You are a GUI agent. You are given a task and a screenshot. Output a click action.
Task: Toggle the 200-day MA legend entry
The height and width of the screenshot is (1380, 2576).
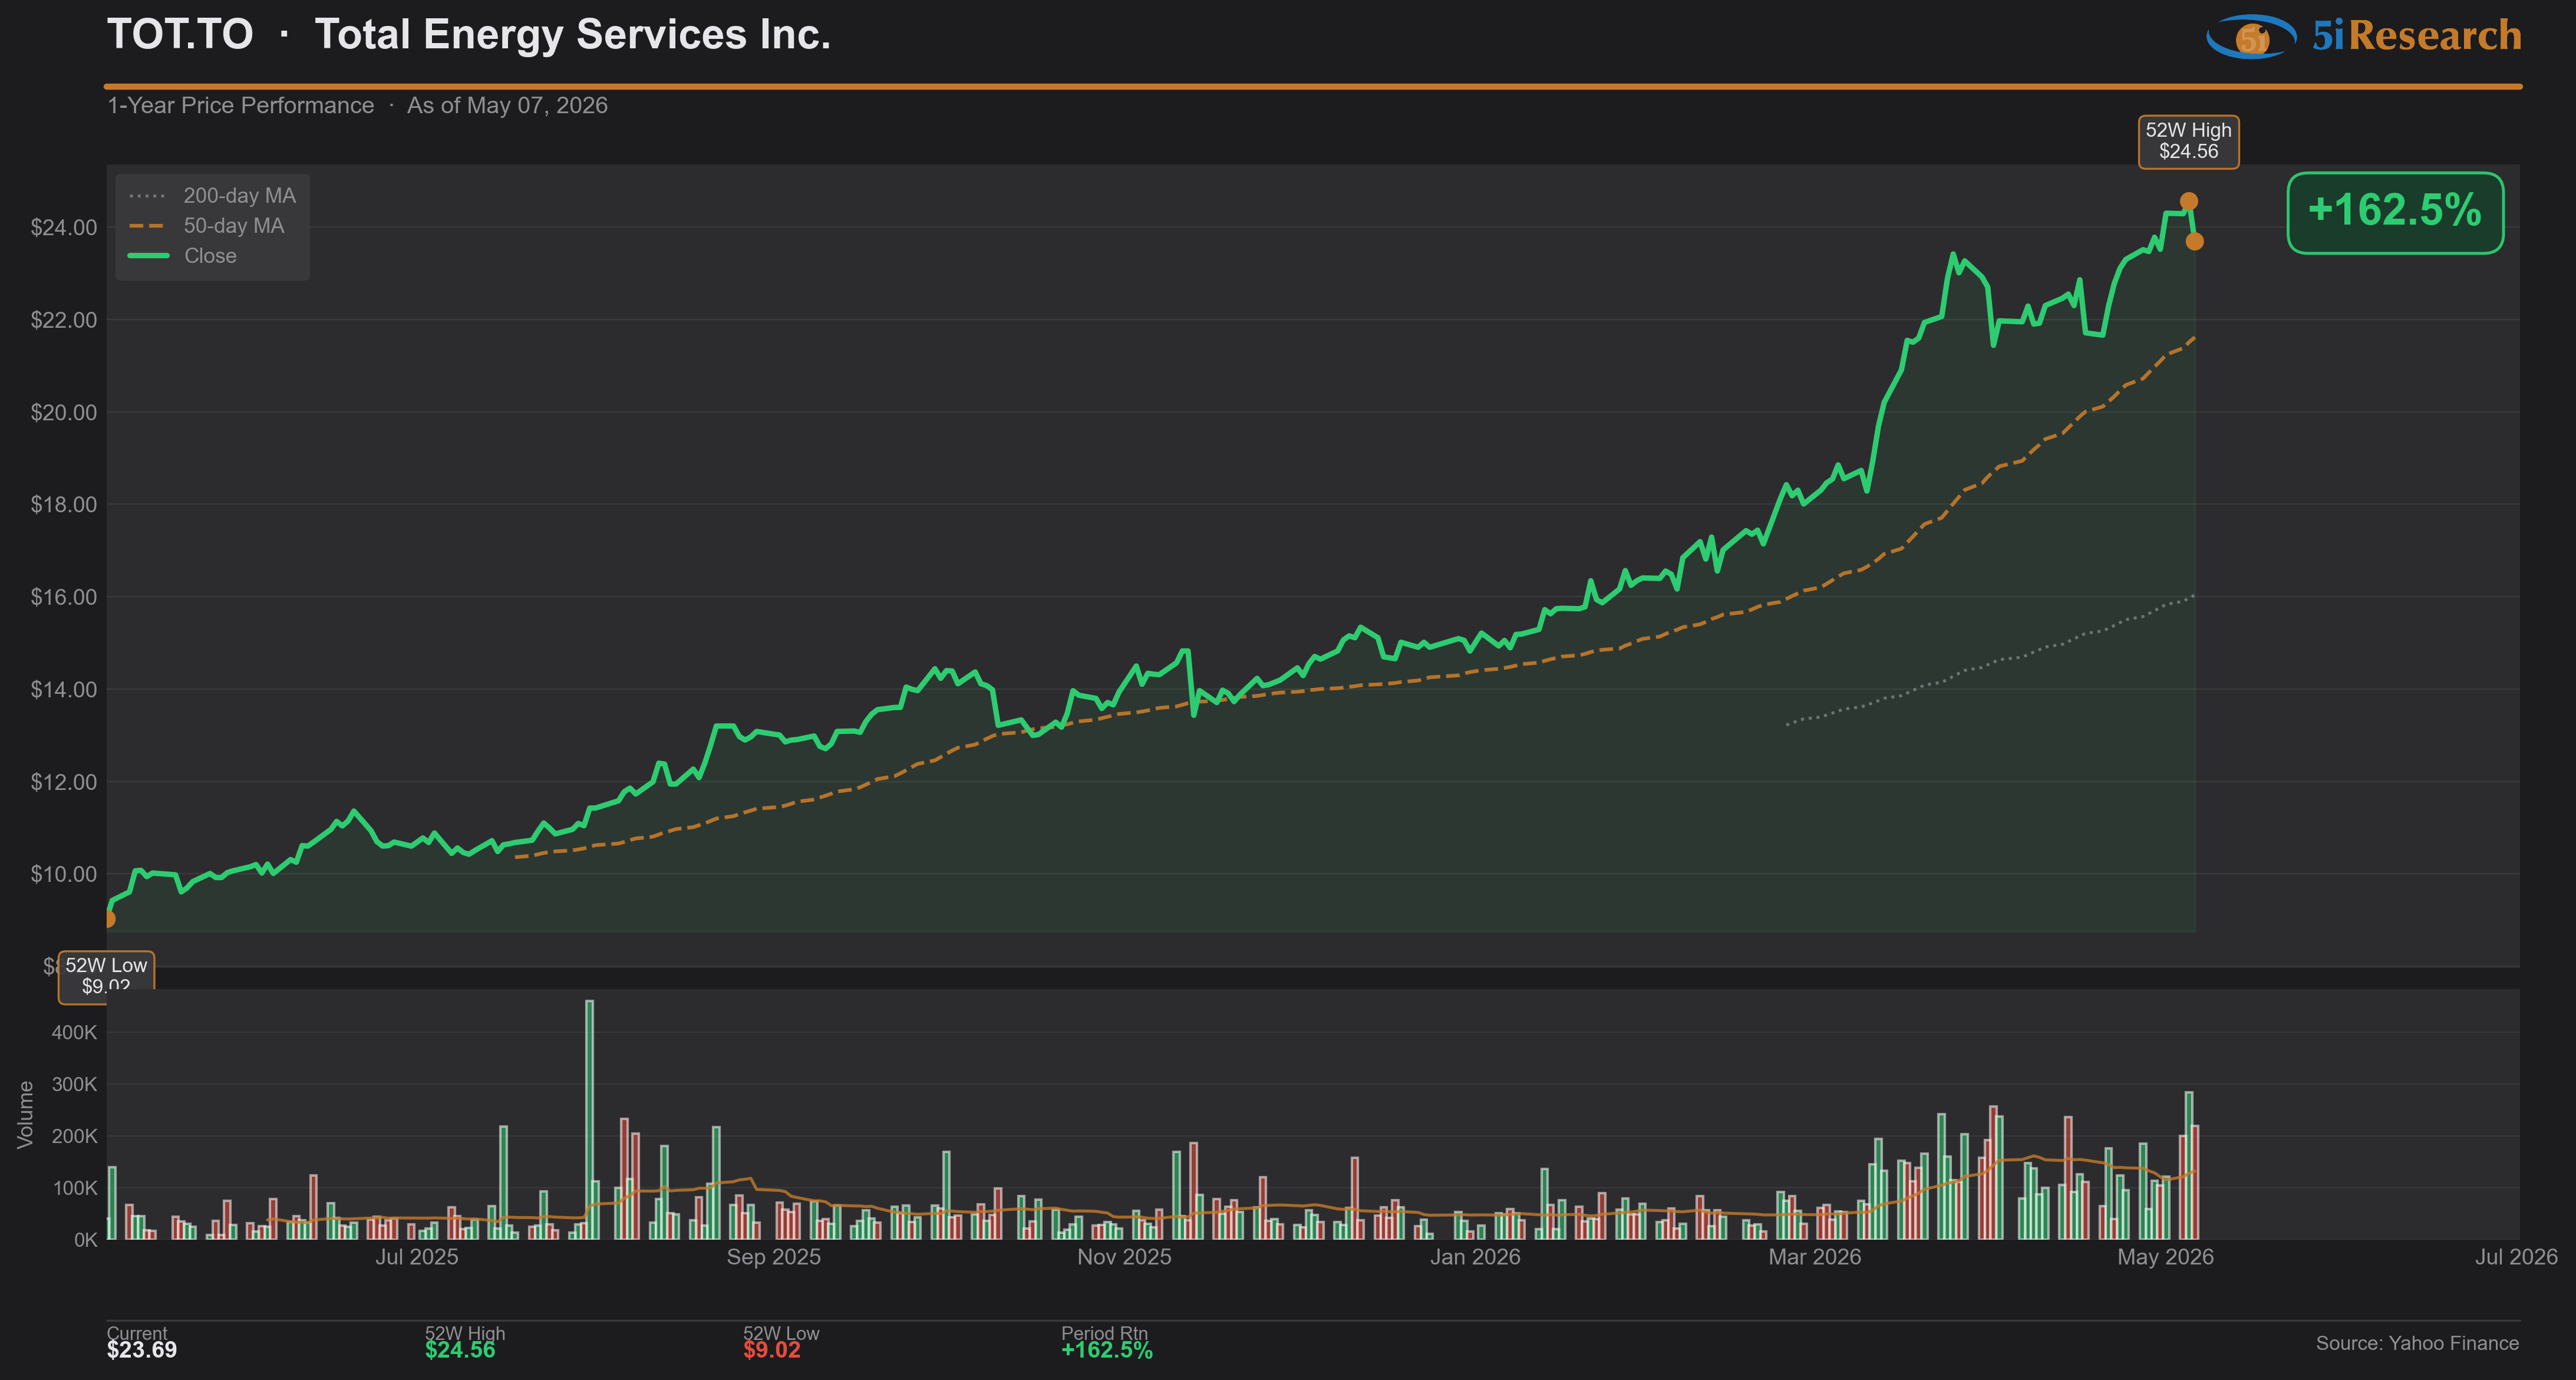pos(212,196)
